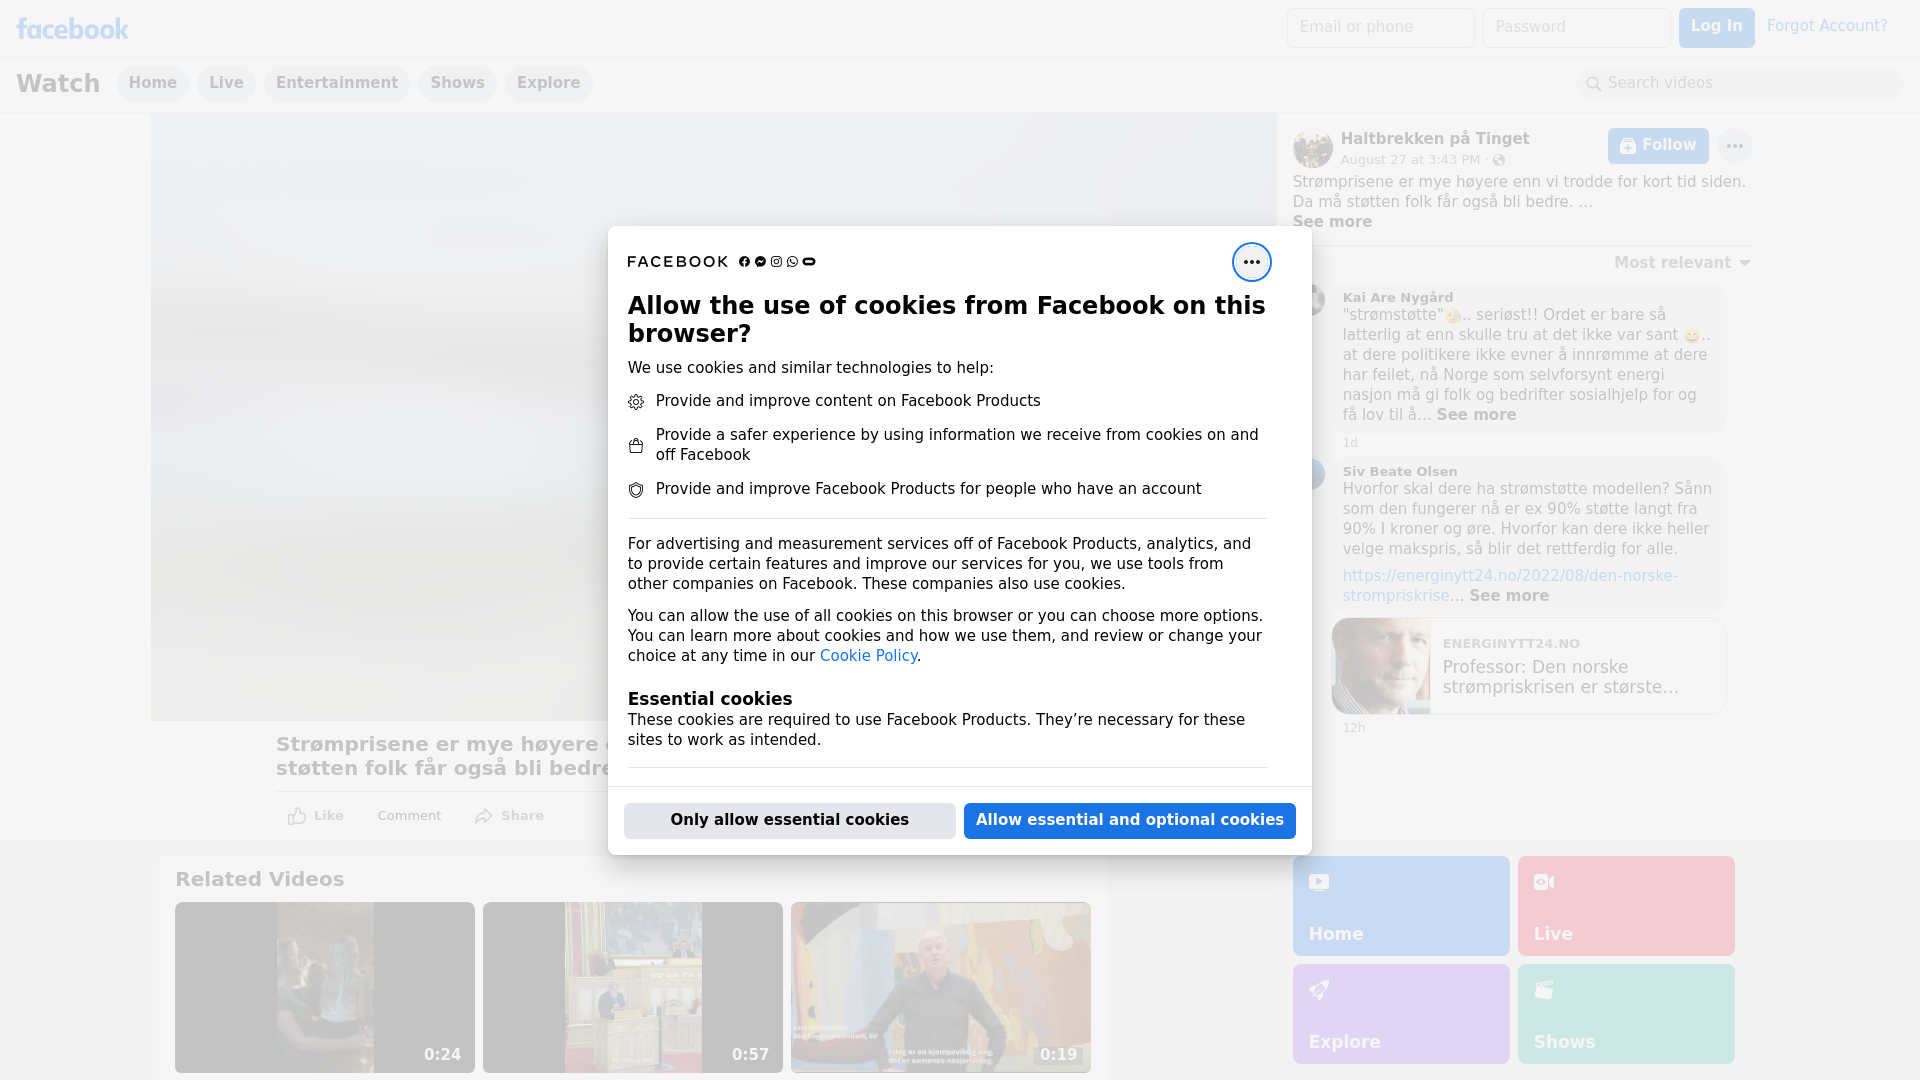The height and width of the screenshot is (1080, 1920).
Task: Open the post options three-dot menu
Action: [x=1734, y=146]
